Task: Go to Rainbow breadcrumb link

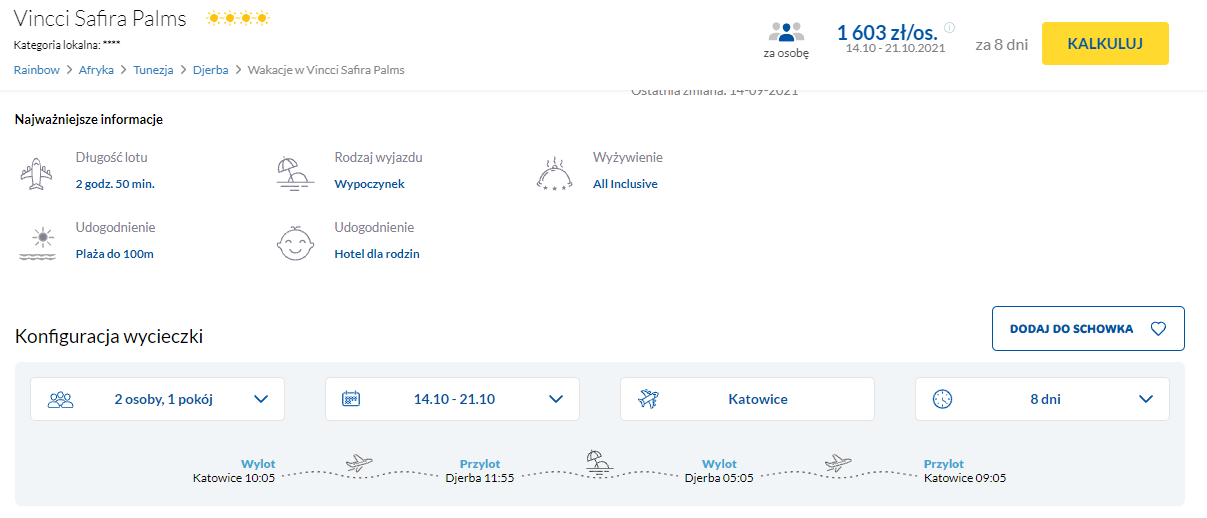Action: 36,70
